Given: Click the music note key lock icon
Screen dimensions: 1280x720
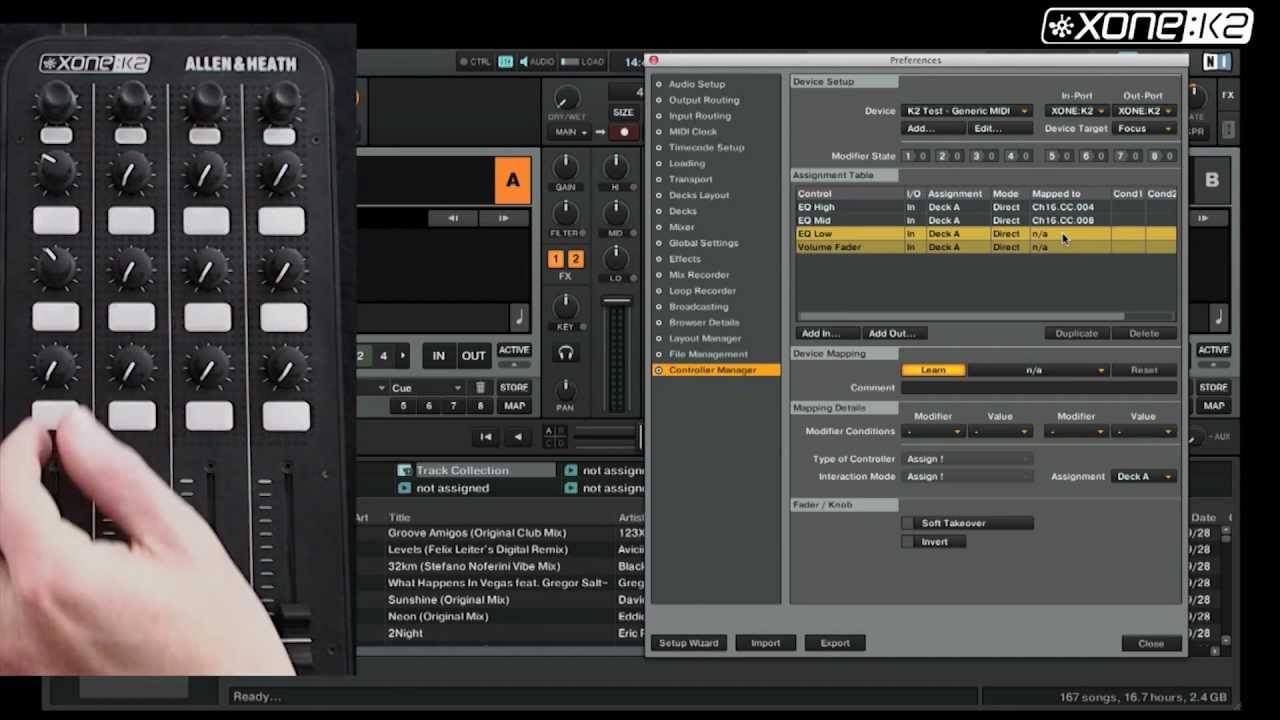Looking at the screenshot, I should tap(518, 318).
